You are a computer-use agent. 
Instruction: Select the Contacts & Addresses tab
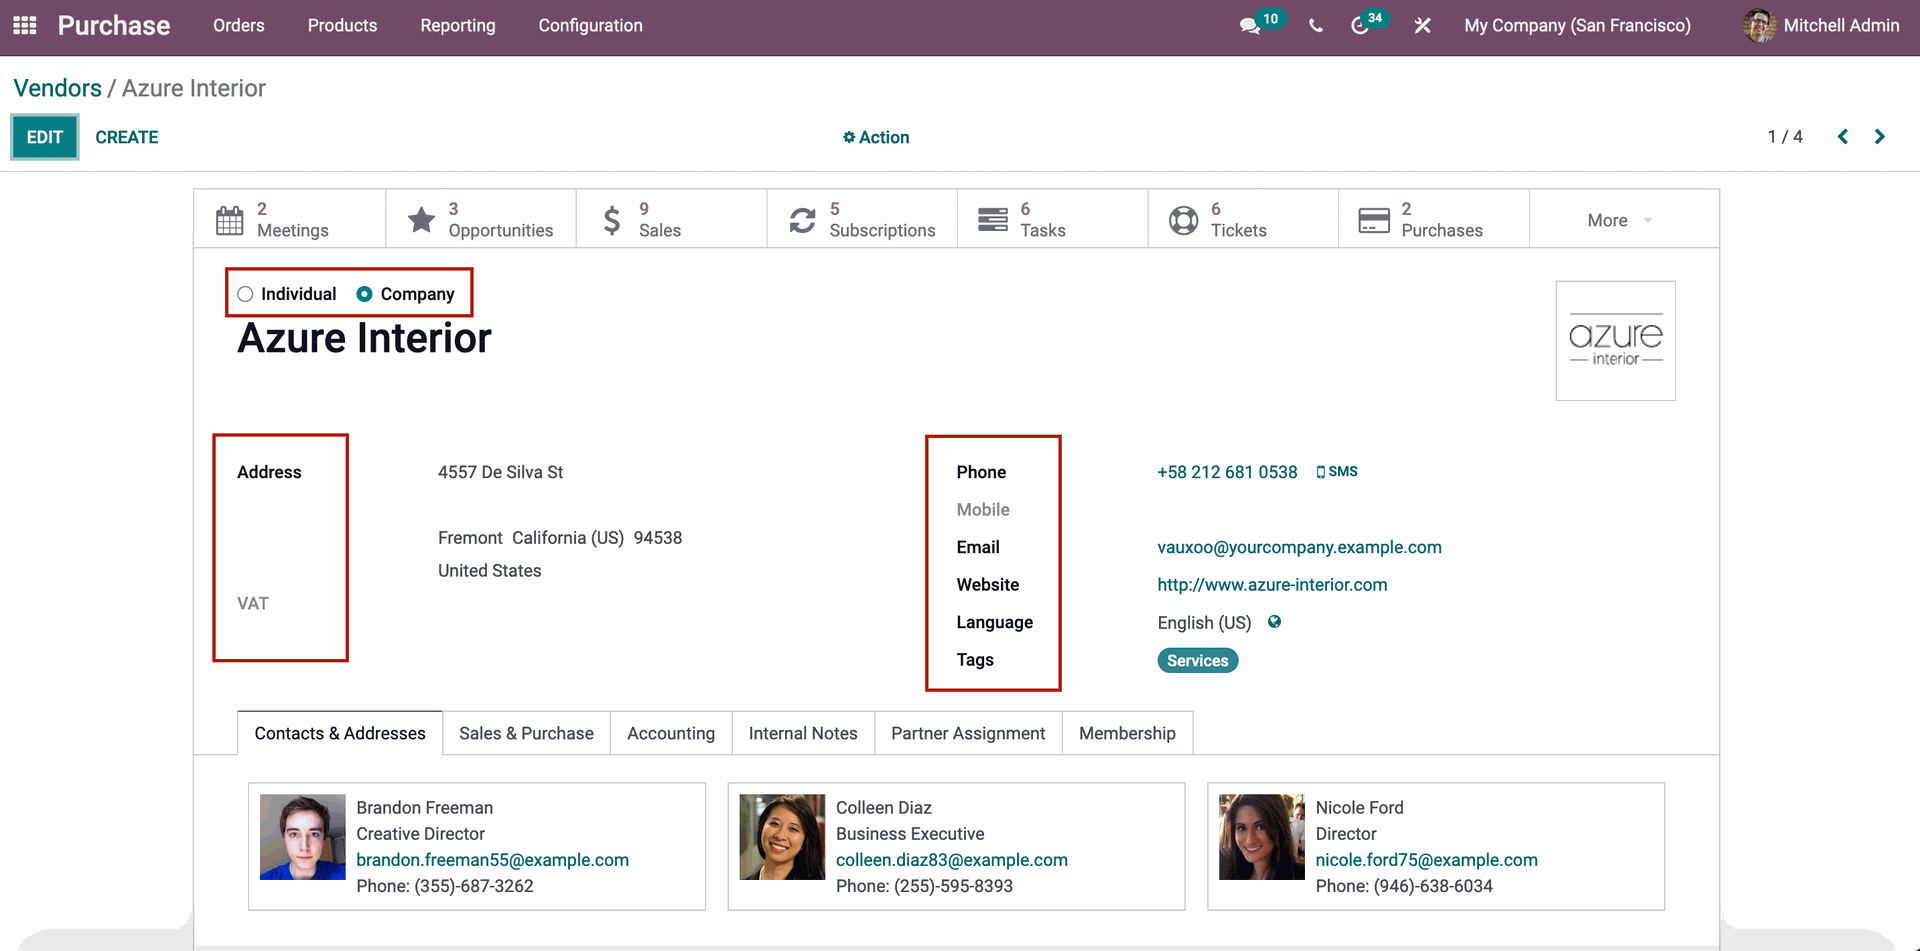point(340,733)
